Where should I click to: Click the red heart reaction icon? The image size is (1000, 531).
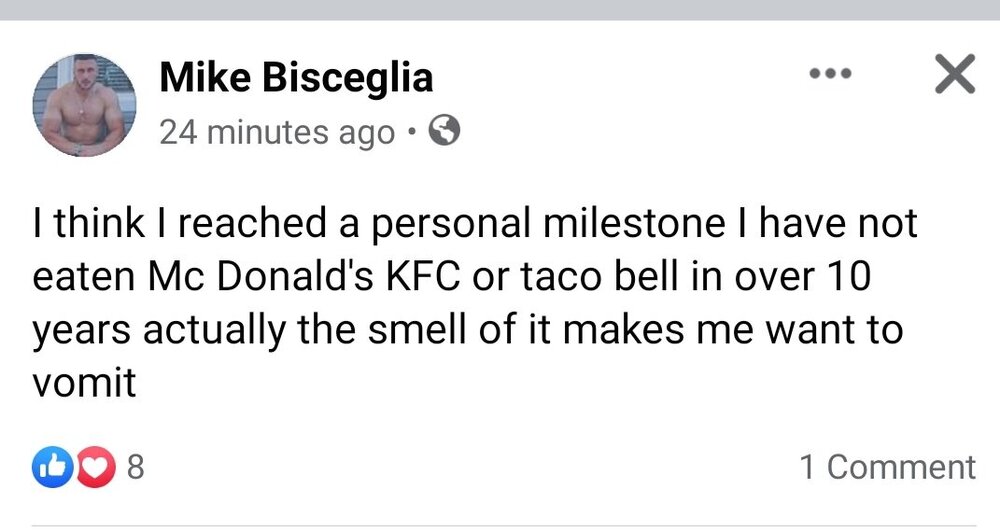tap(95, 467)
